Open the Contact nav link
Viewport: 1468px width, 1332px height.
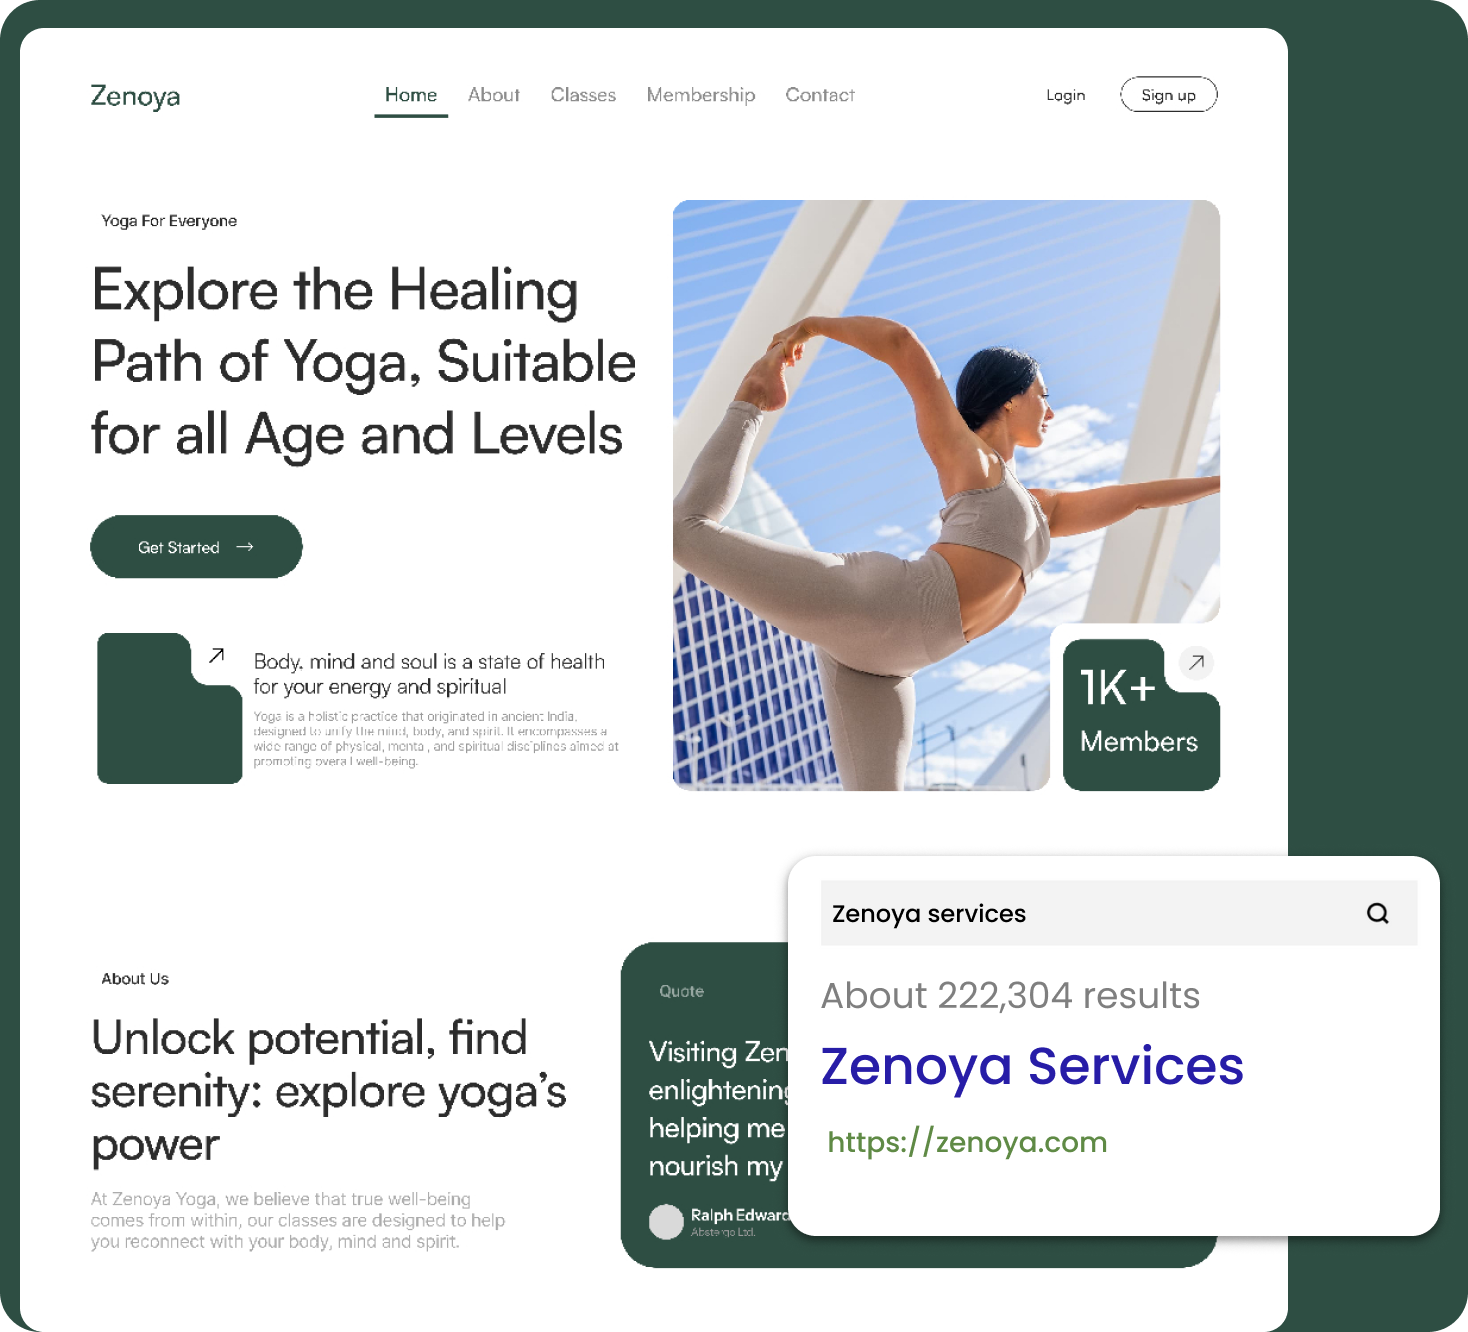(x=820, y=95)
